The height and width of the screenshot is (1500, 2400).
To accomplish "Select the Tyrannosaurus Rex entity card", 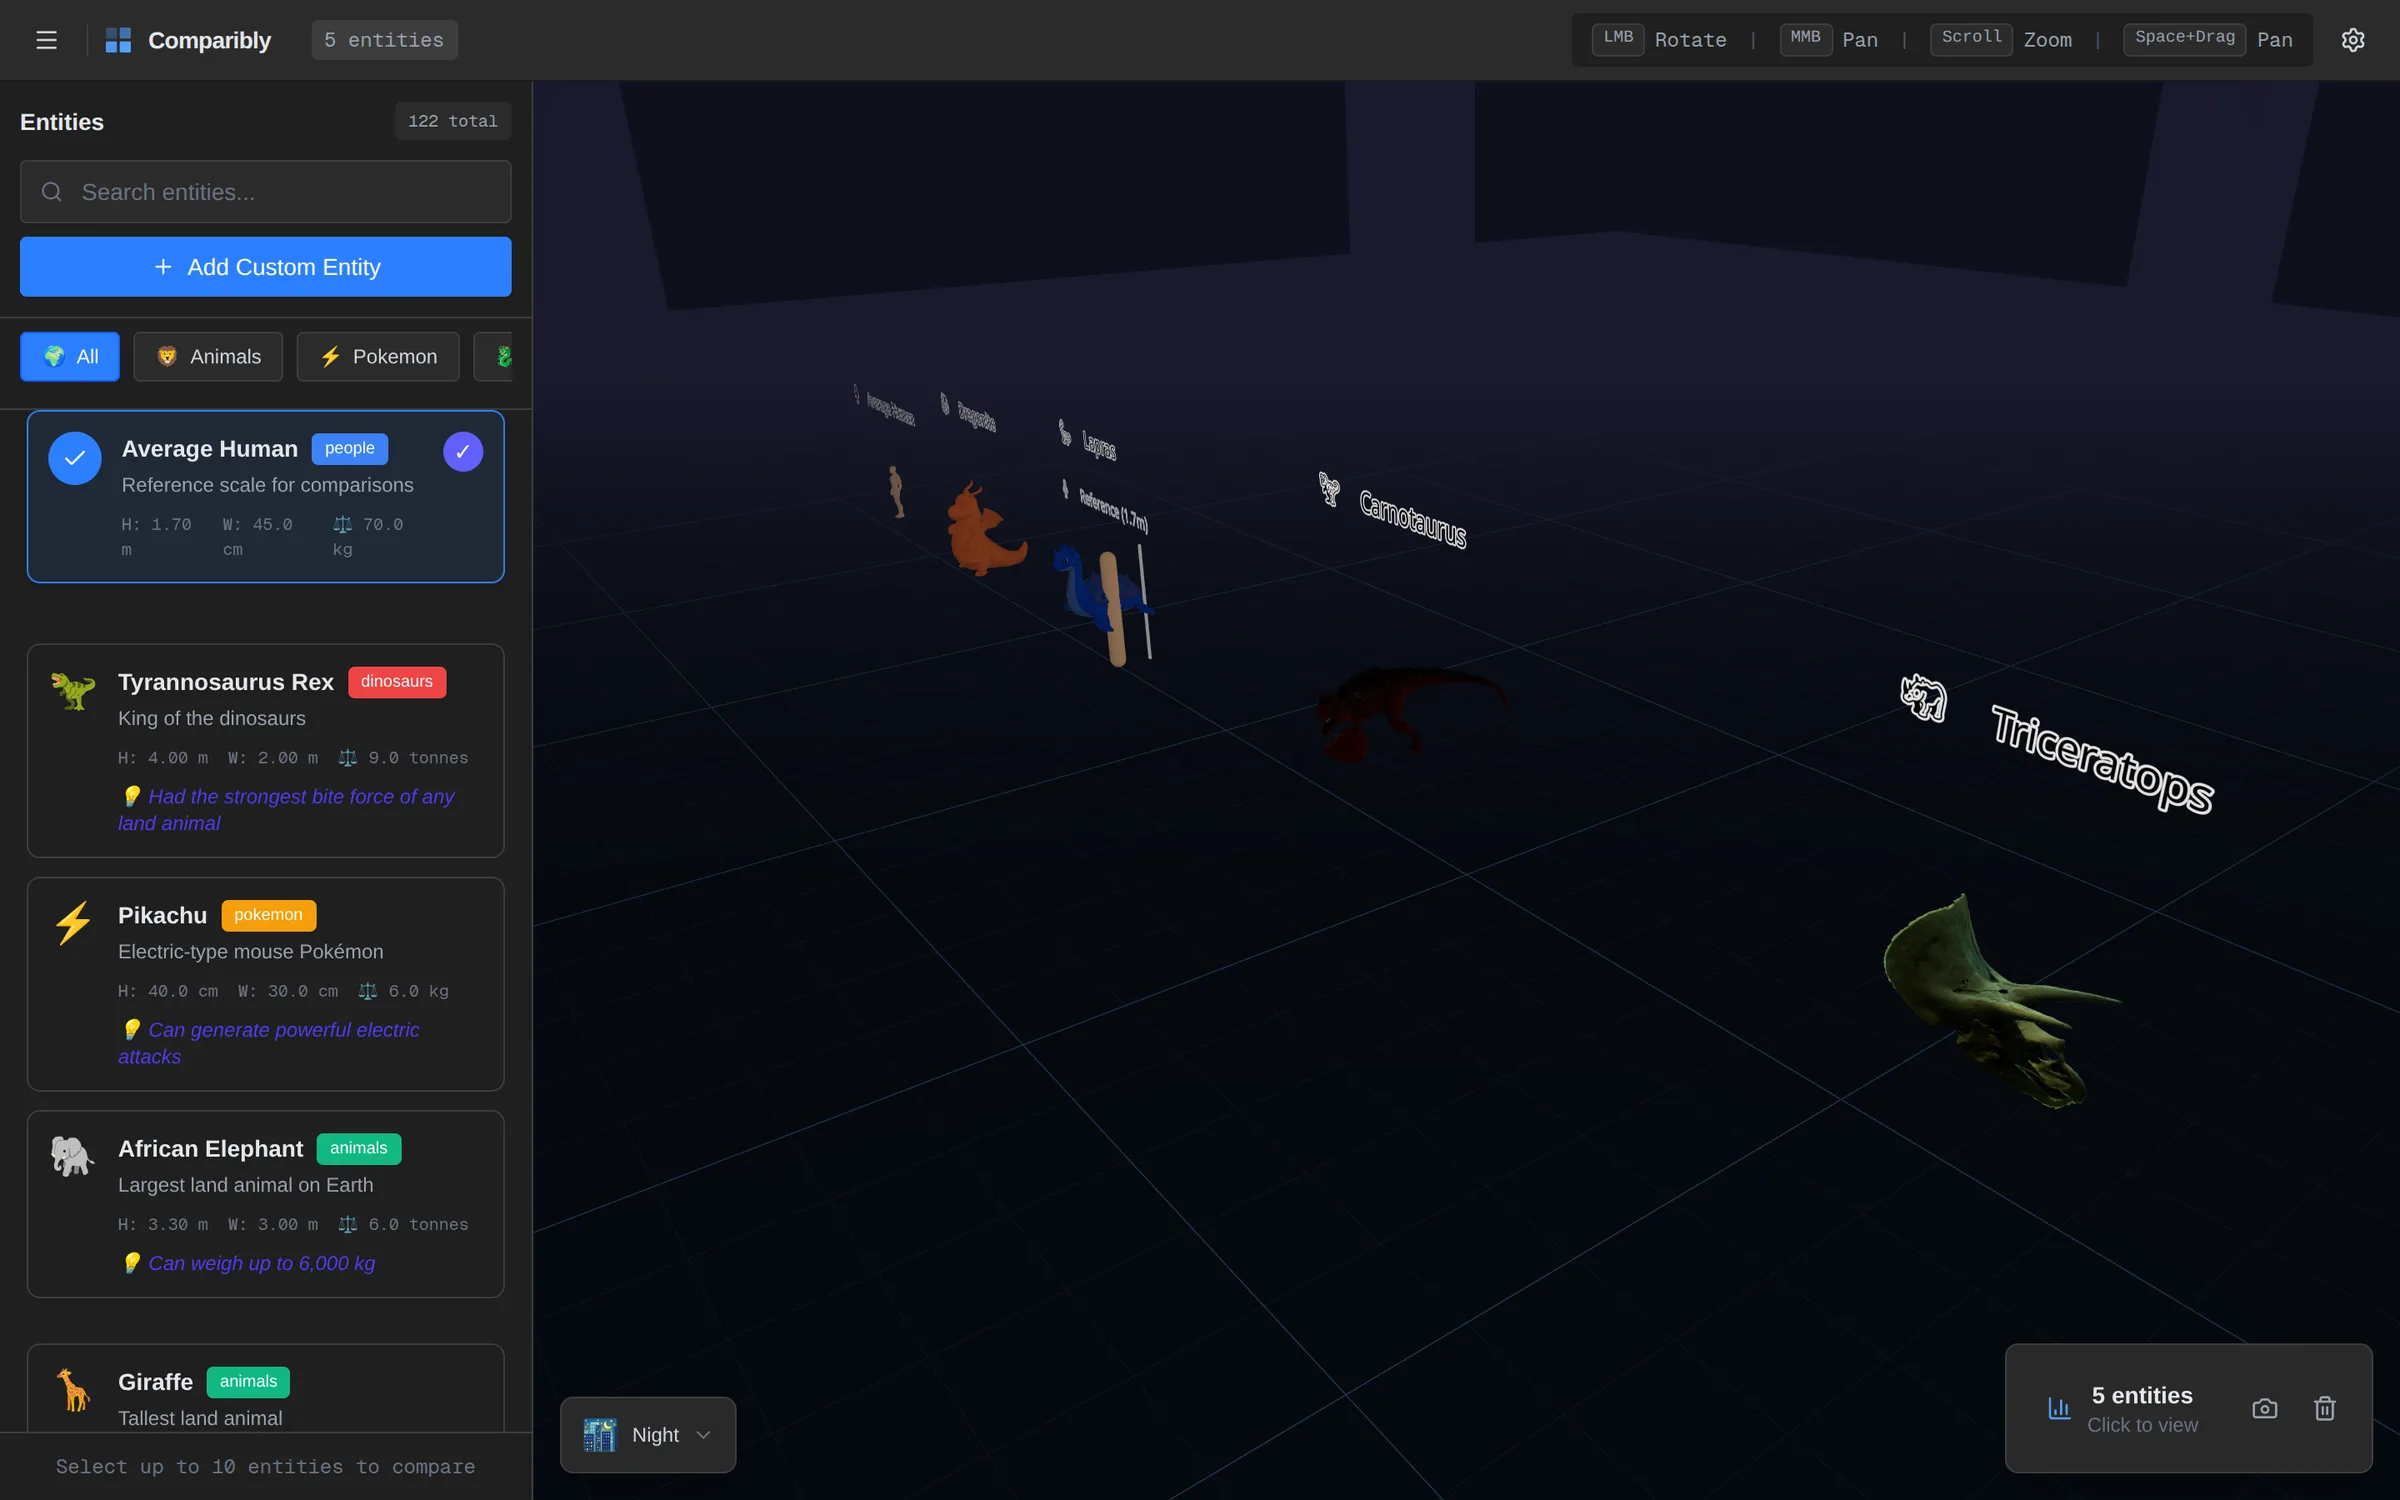I will (x=265, y=750).
